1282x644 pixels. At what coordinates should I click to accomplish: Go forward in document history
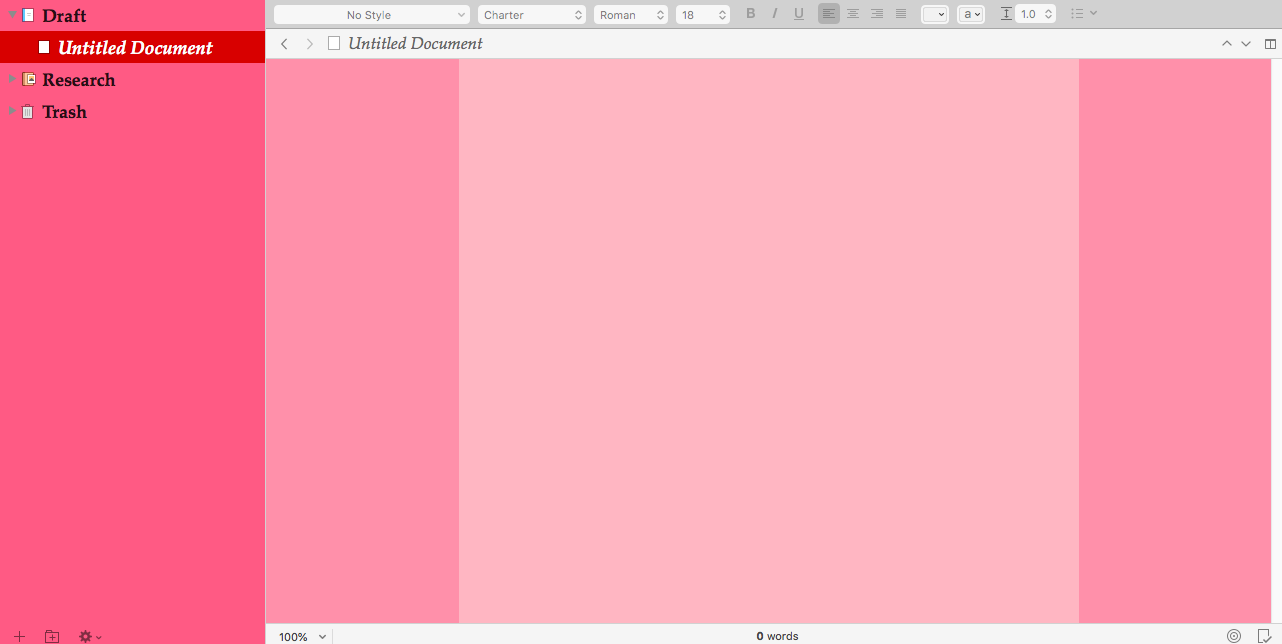[x=309, y=44]
